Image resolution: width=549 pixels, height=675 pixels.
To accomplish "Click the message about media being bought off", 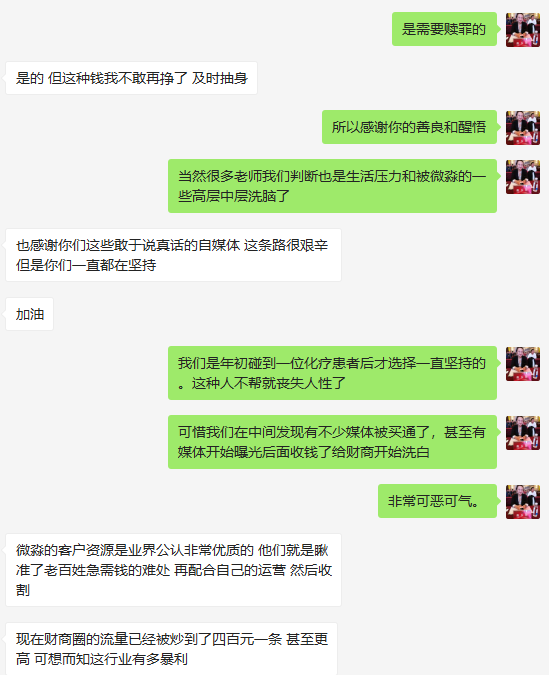I will point(332,442).
